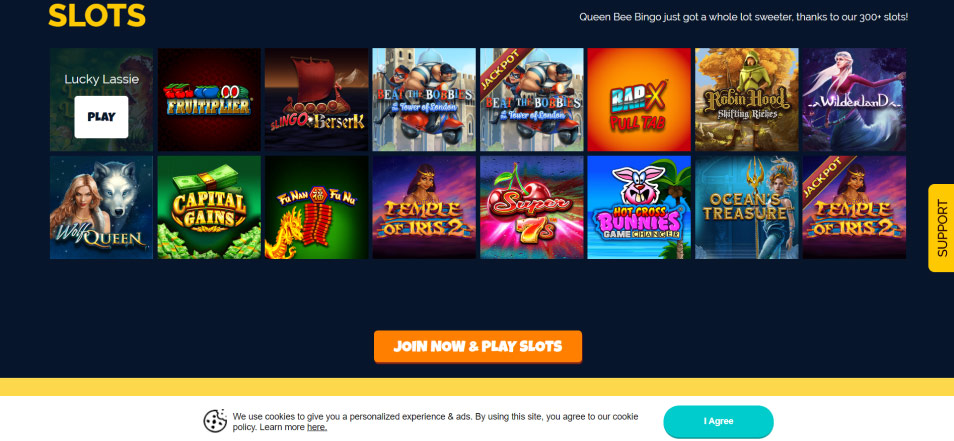
Task: Click the PLAY button on Lucky Lassie
Action: click(x=101, y=117)
